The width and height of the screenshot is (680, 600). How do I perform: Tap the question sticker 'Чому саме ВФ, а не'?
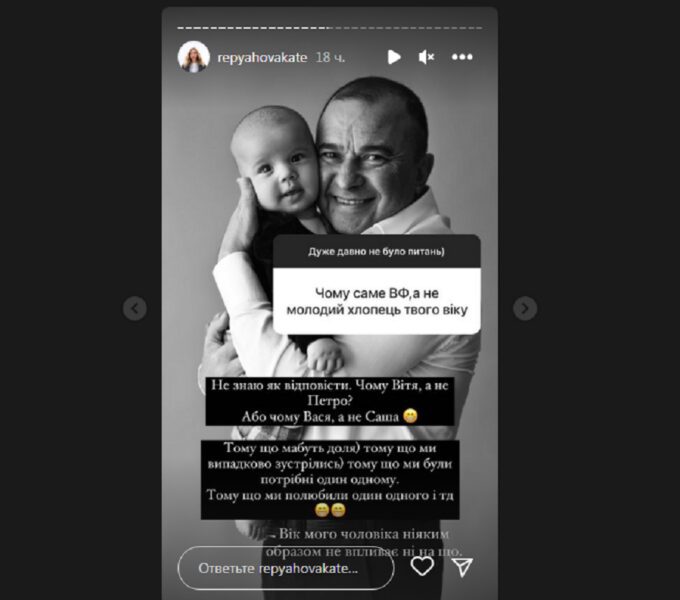tap(377, 301)
